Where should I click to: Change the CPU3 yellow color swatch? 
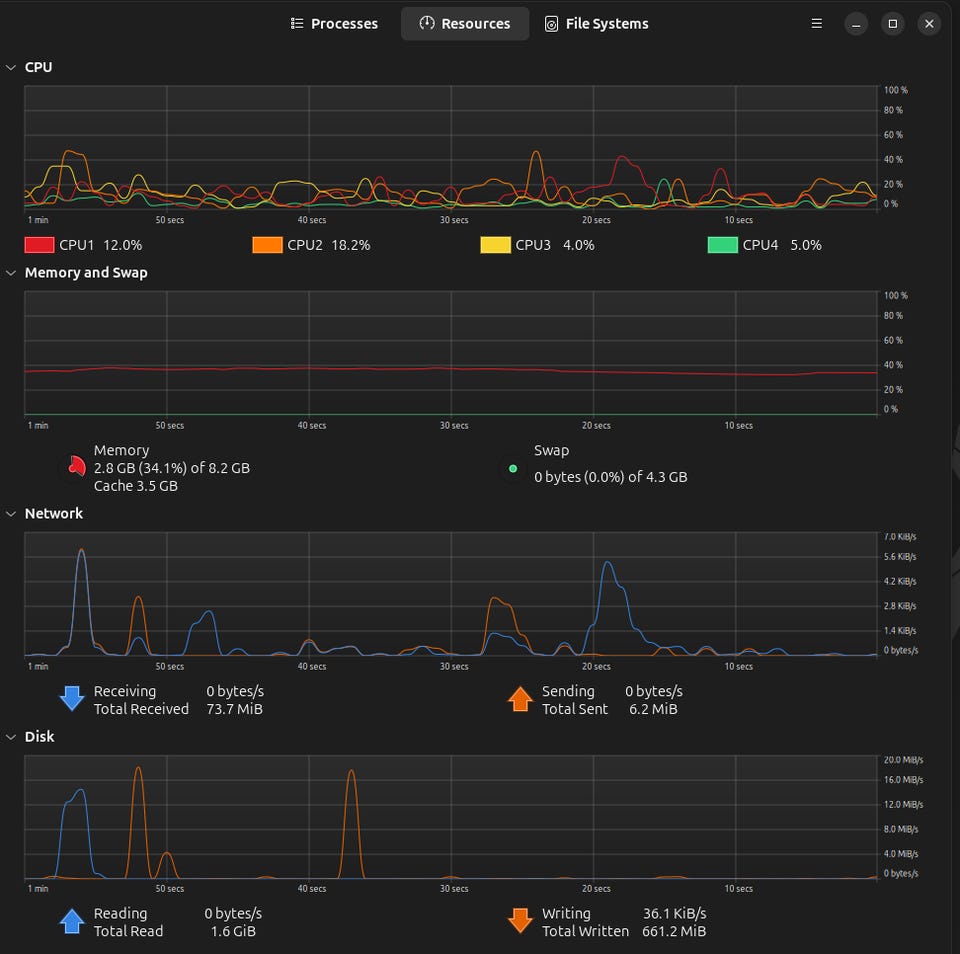pos(495,245)
